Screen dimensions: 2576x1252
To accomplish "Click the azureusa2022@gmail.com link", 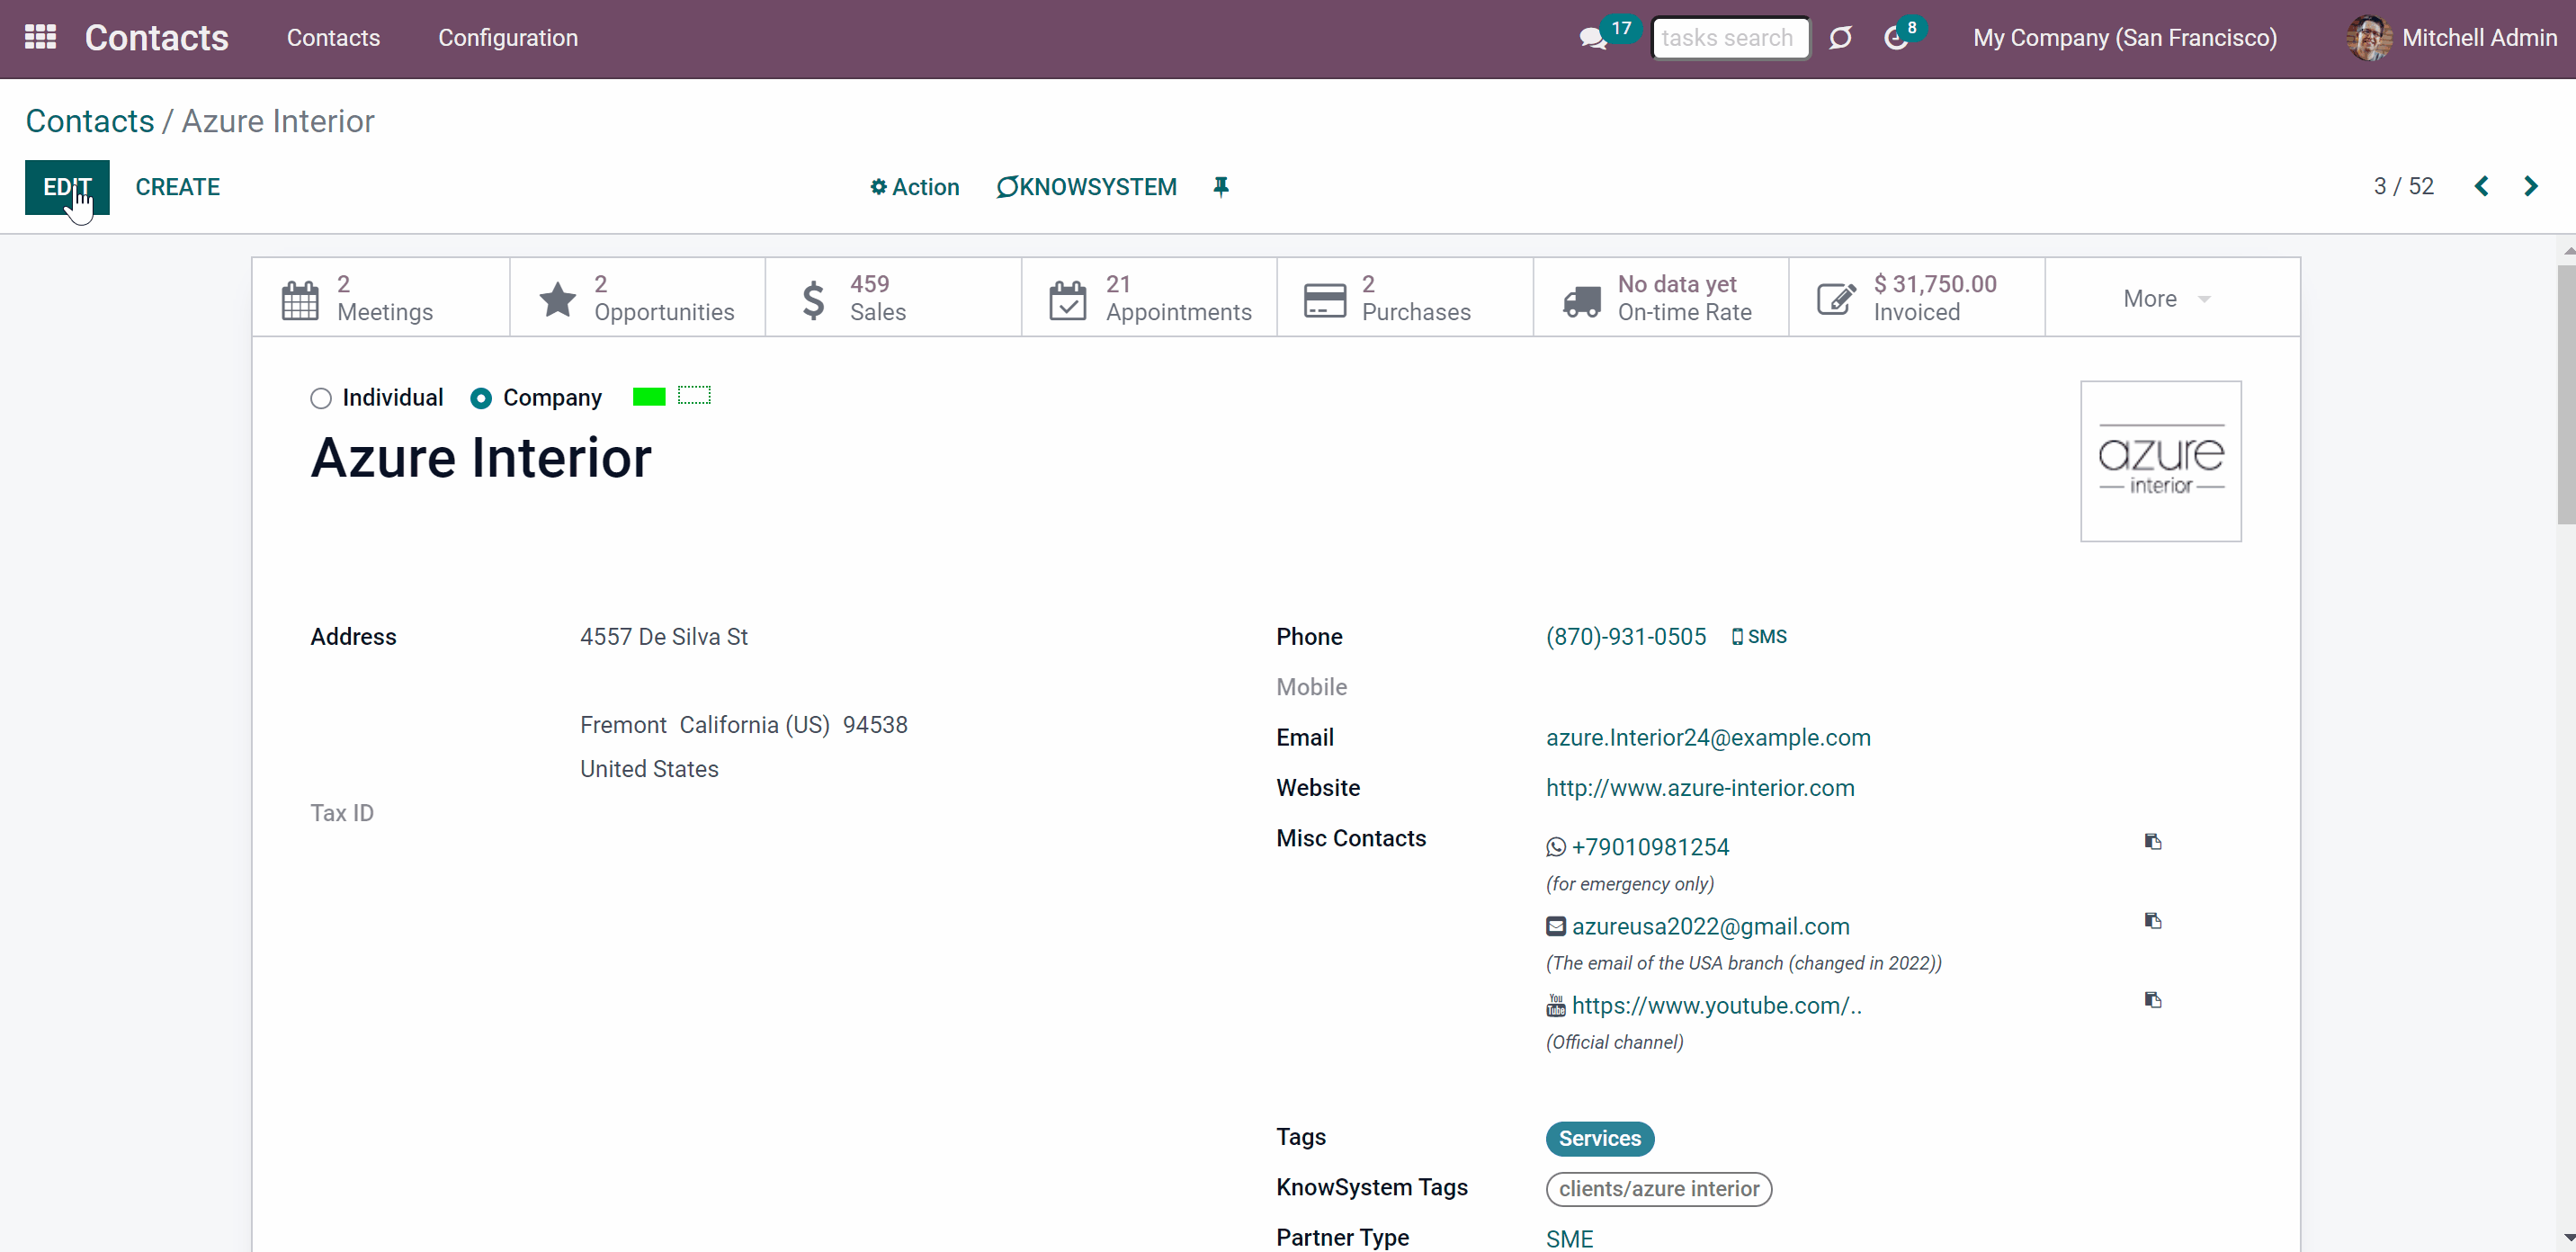I will click(1711, 926).
